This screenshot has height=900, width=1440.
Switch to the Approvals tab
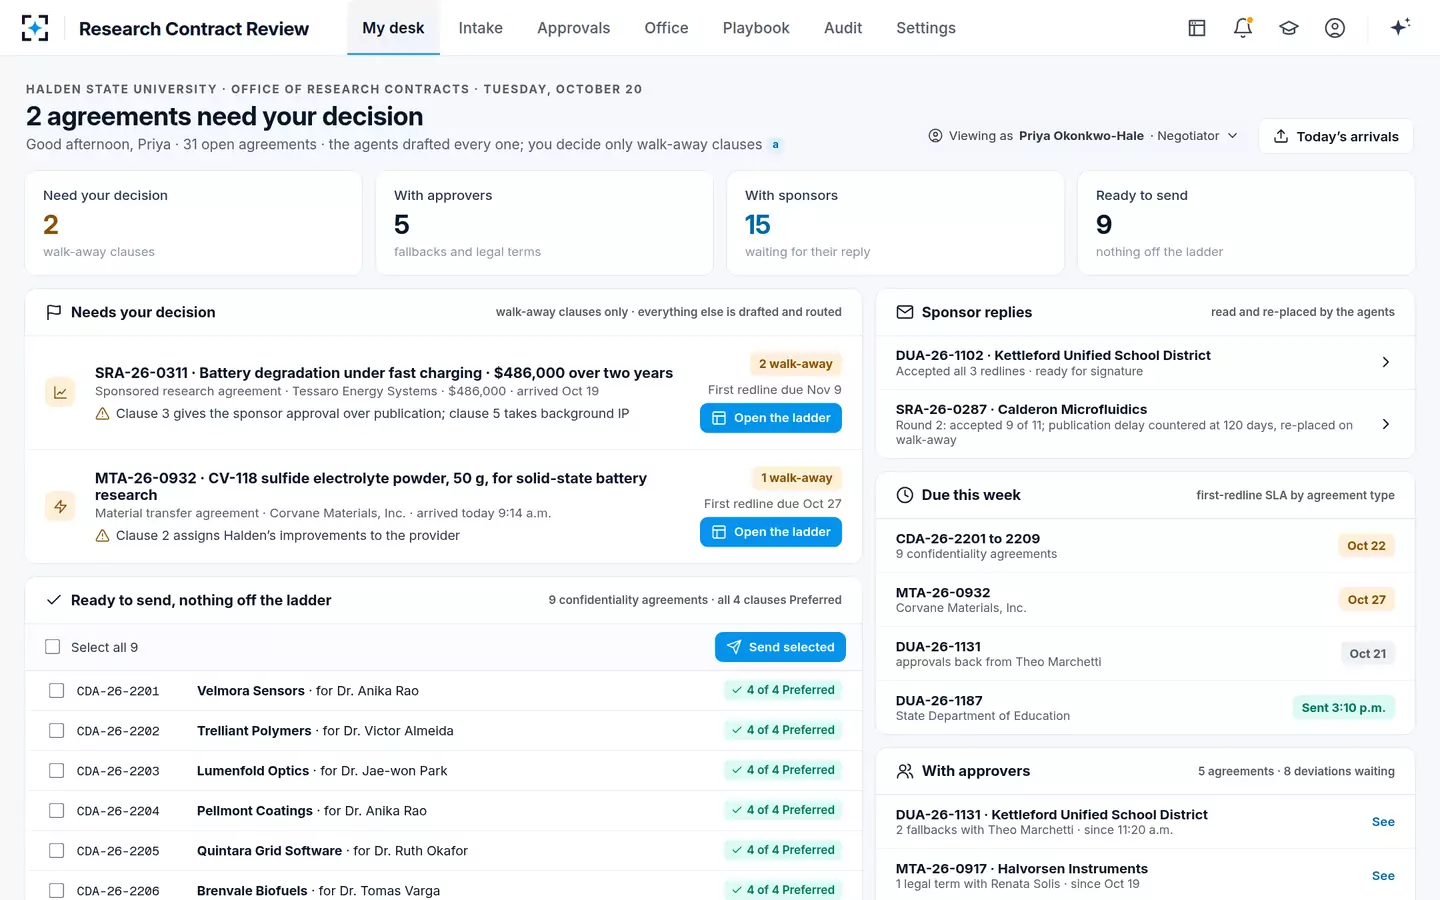[x=574, y=28]
